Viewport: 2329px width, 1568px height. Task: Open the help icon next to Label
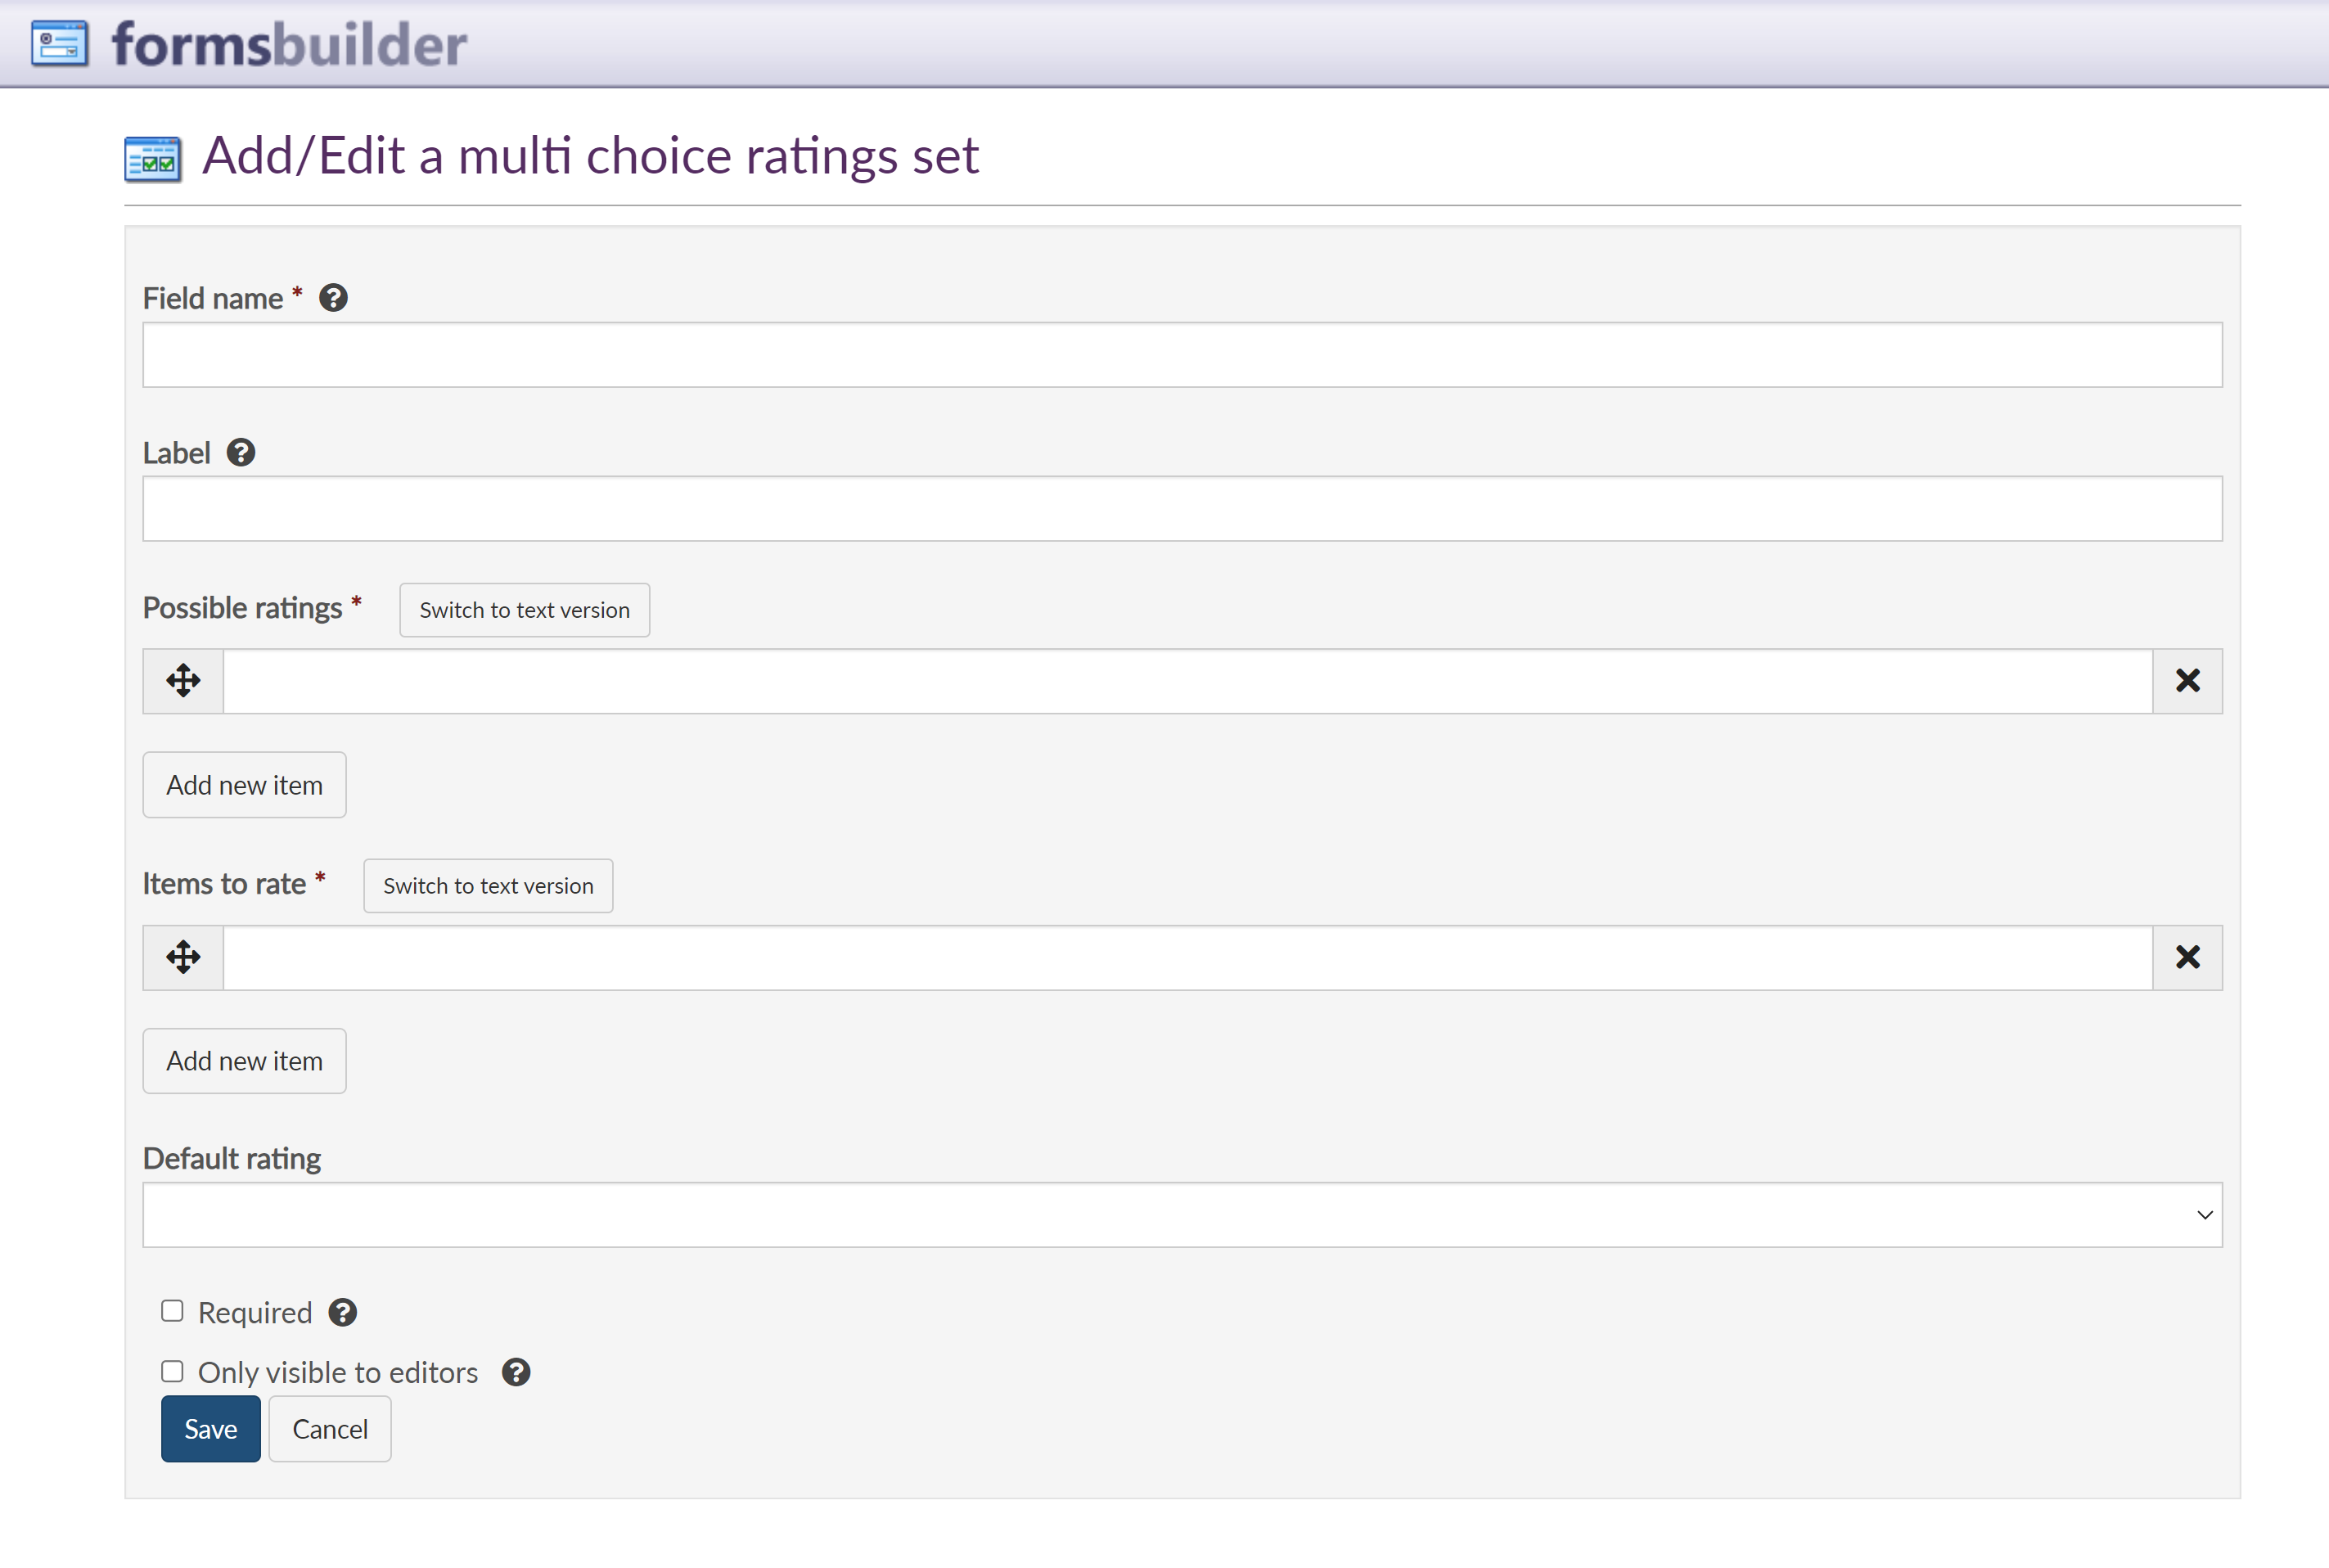point(241,453)
